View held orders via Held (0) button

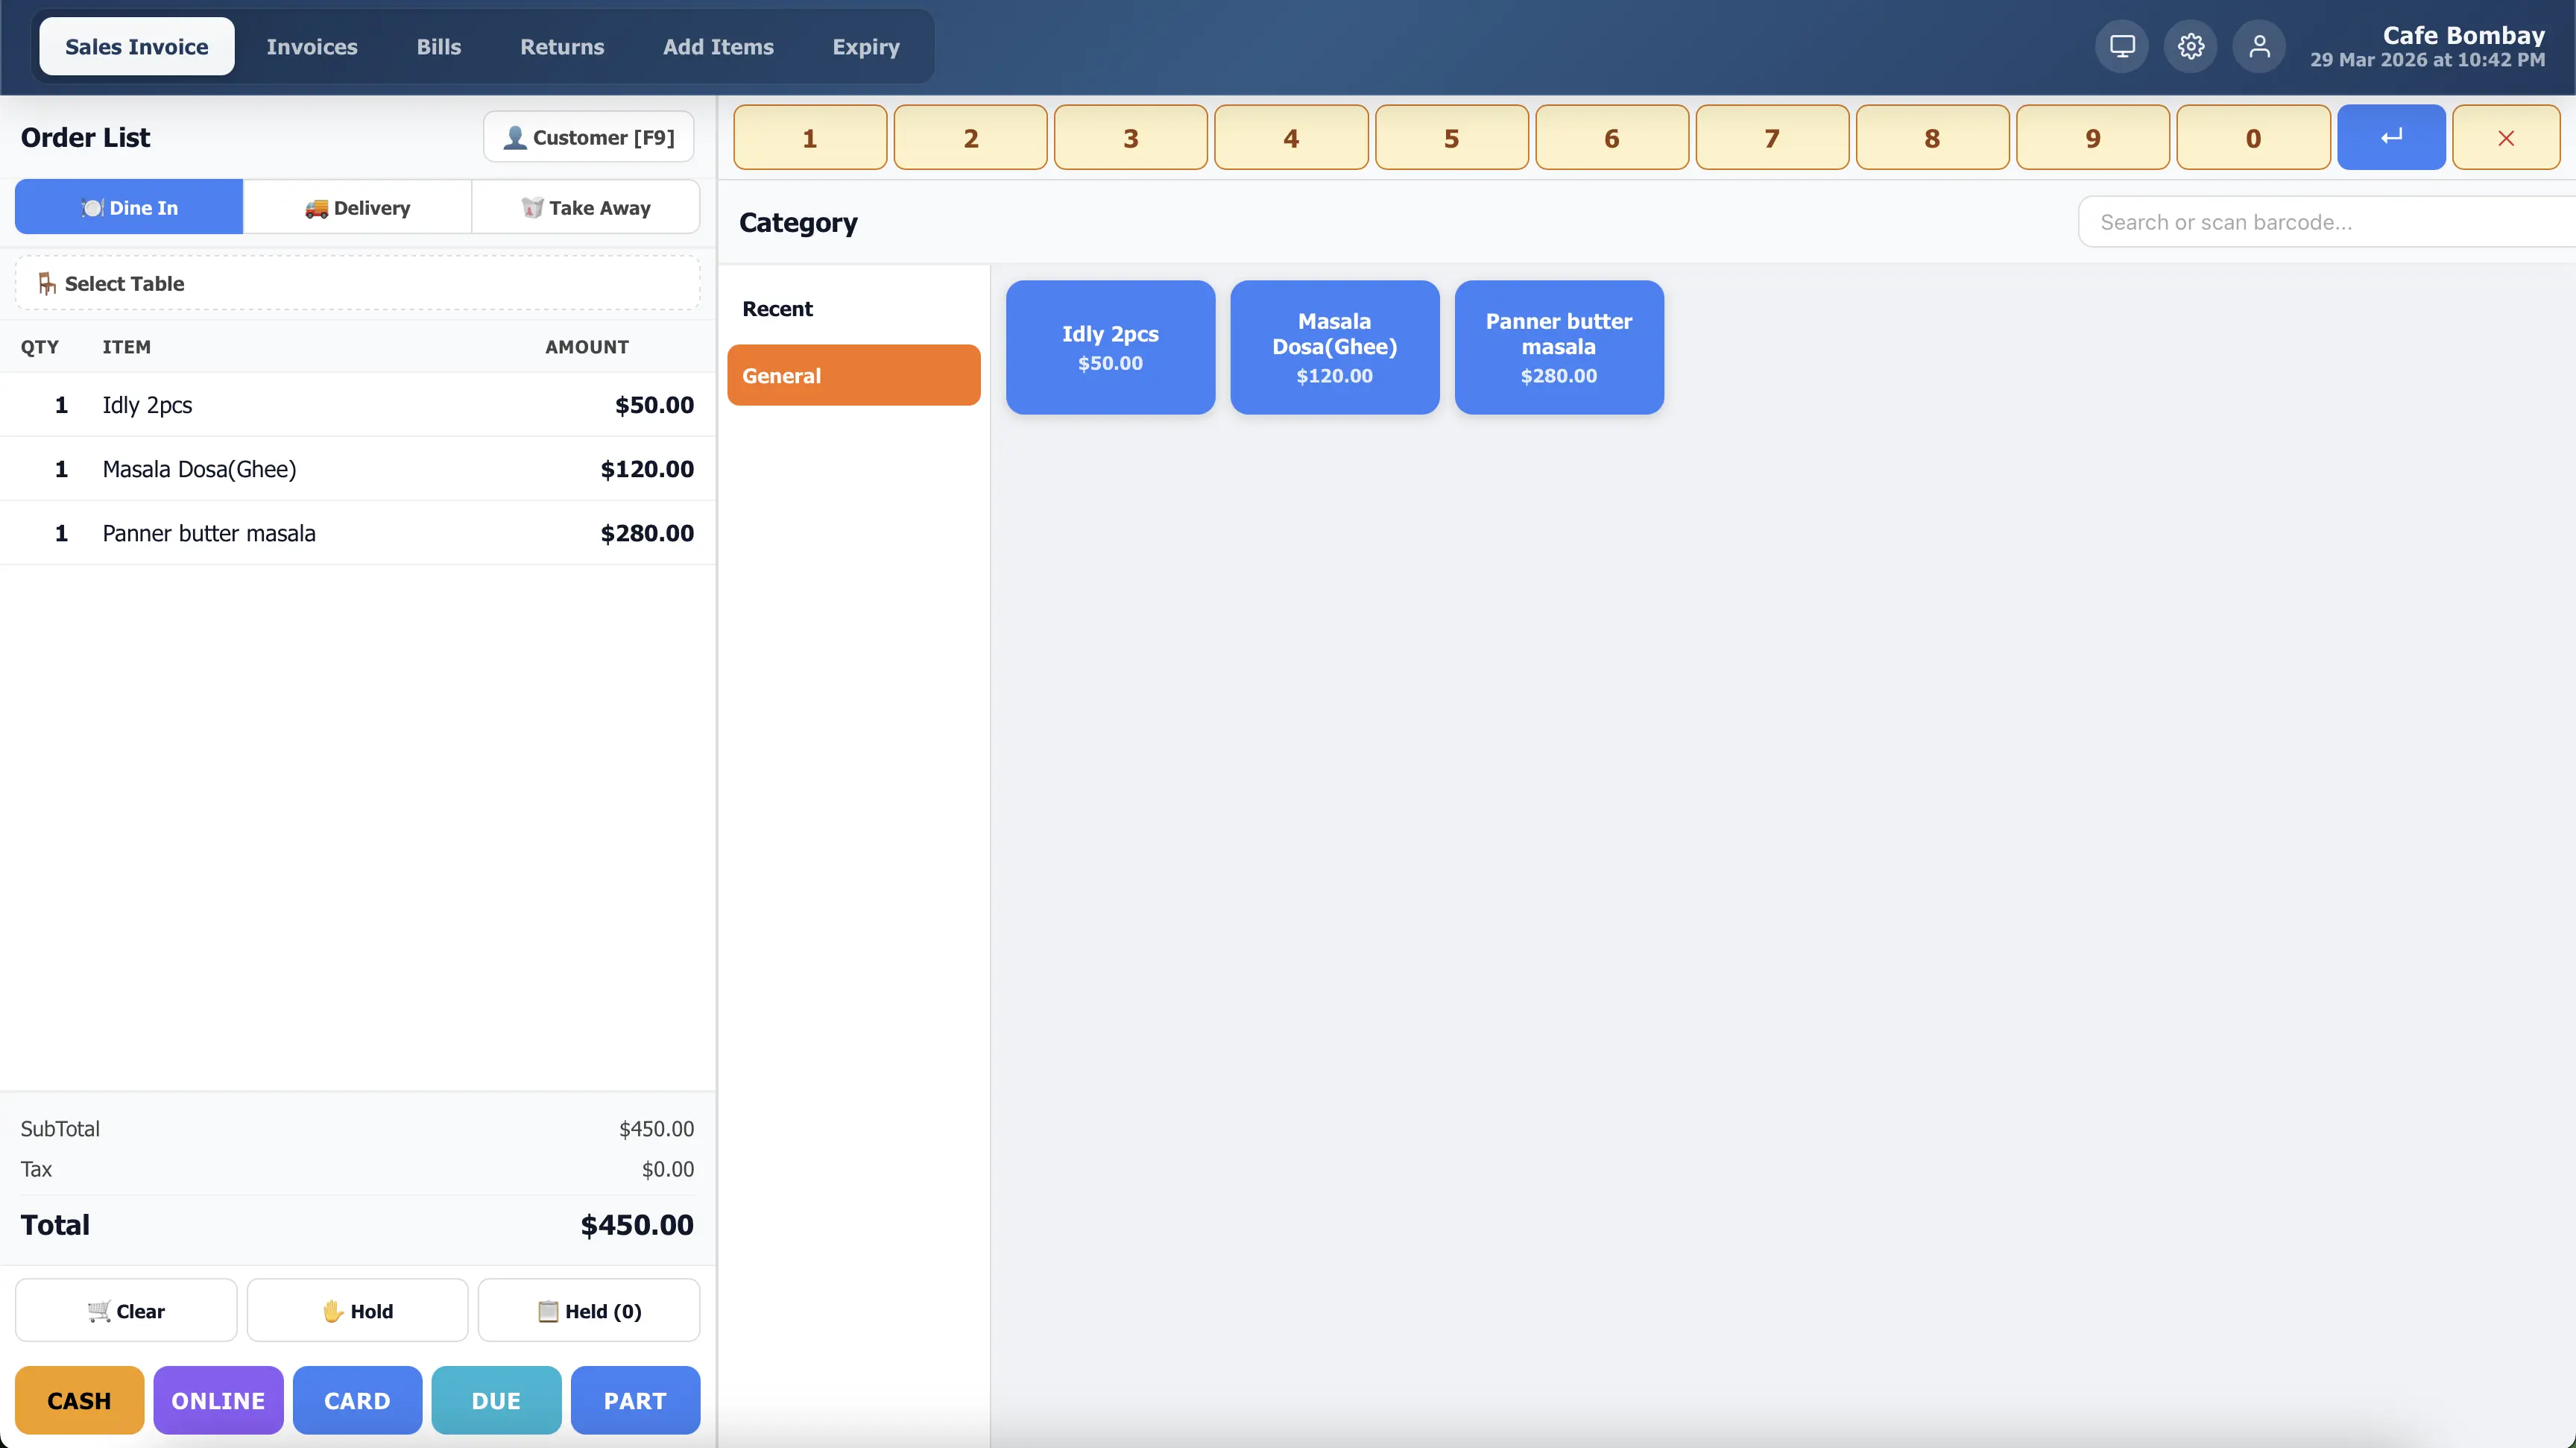point(589,1310)
